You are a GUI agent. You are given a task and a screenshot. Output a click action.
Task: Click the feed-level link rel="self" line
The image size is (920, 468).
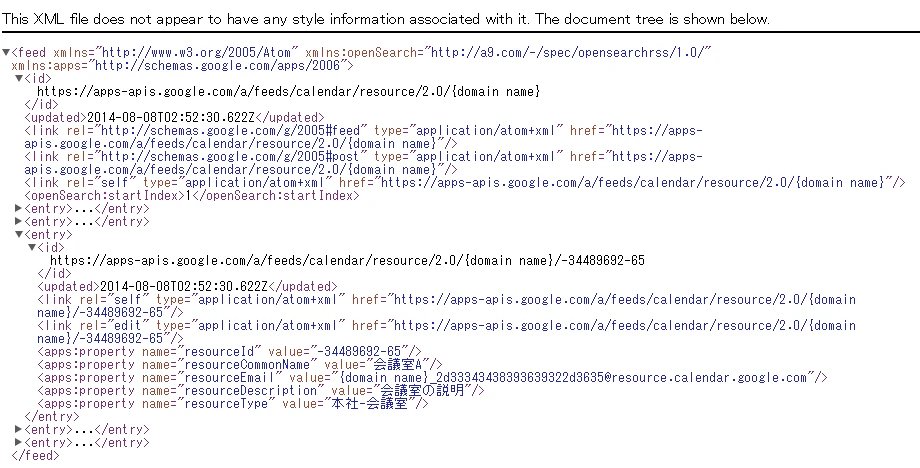(465, 182)
